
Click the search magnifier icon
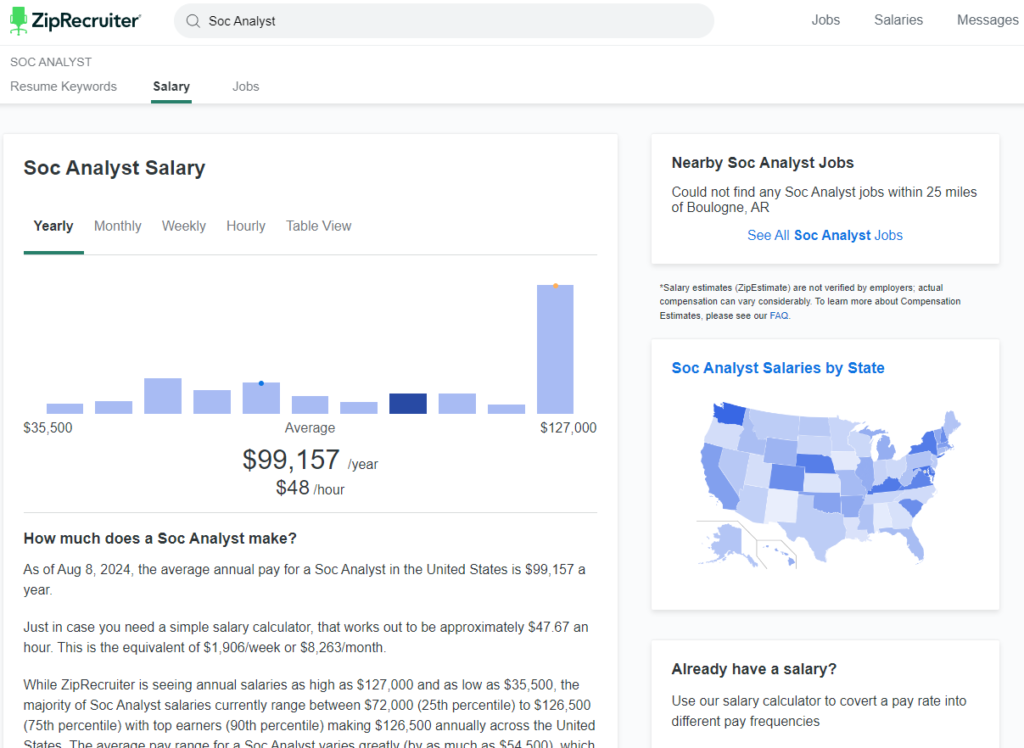click(x=193, y=21)
